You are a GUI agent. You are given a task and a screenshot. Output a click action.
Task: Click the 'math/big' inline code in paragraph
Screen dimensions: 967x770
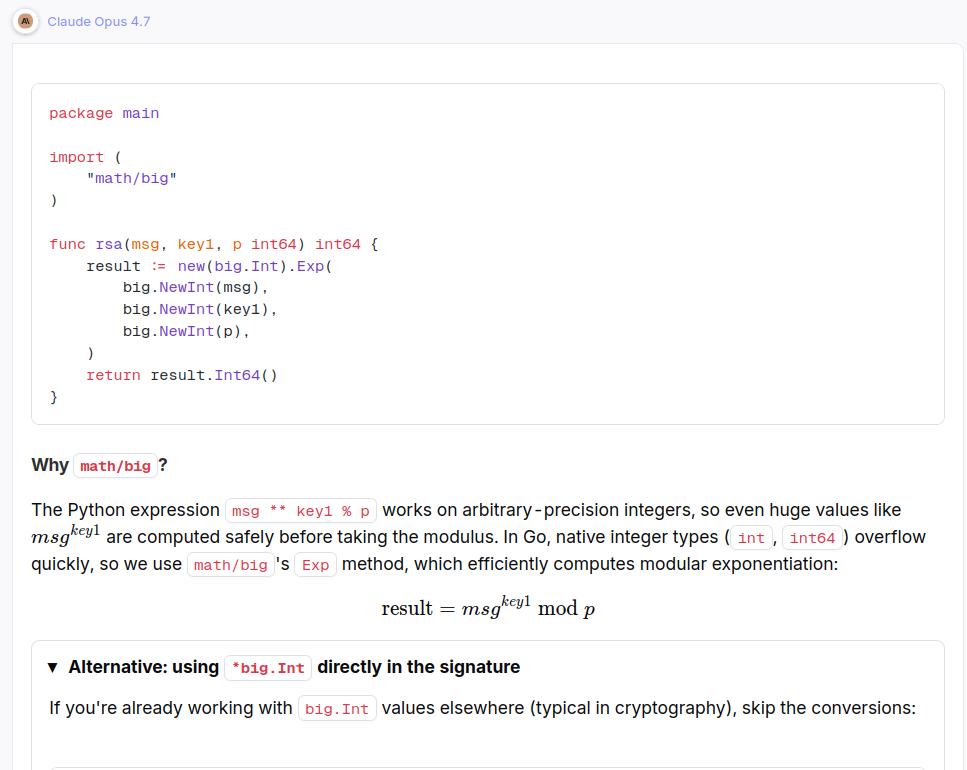point(231,565)
